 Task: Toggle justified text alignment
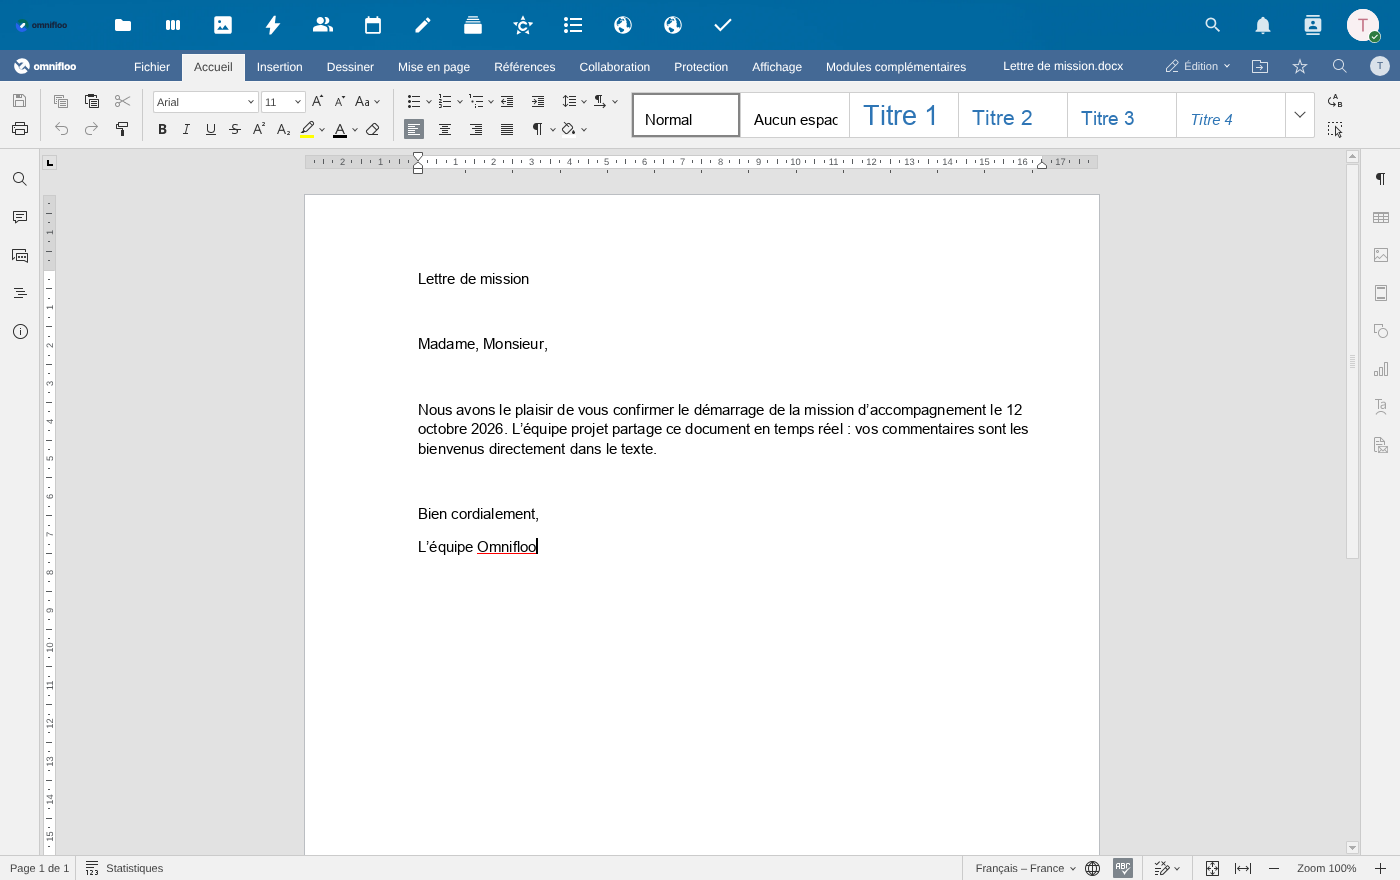pos(507,129)
